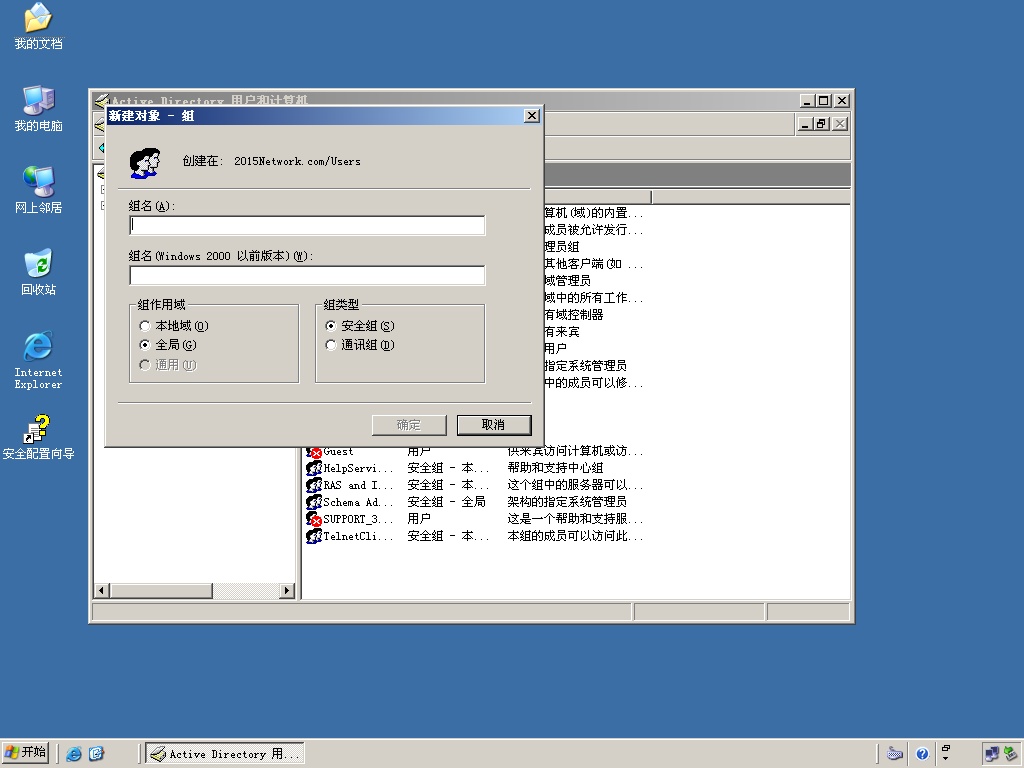Screen dimensions: 1024x768
Task: Select the RAS and I... group icon
Action: point(314,485)
